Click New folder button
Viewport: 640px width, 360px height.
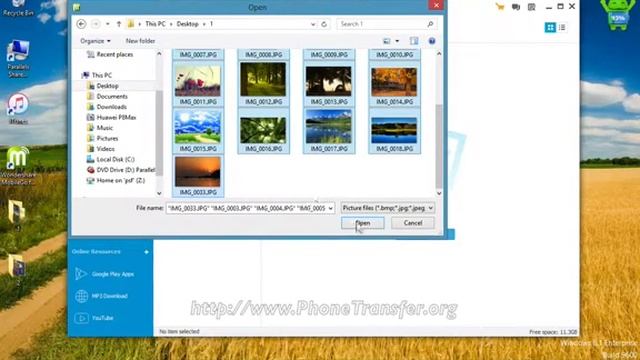click(x=140, y=41)
